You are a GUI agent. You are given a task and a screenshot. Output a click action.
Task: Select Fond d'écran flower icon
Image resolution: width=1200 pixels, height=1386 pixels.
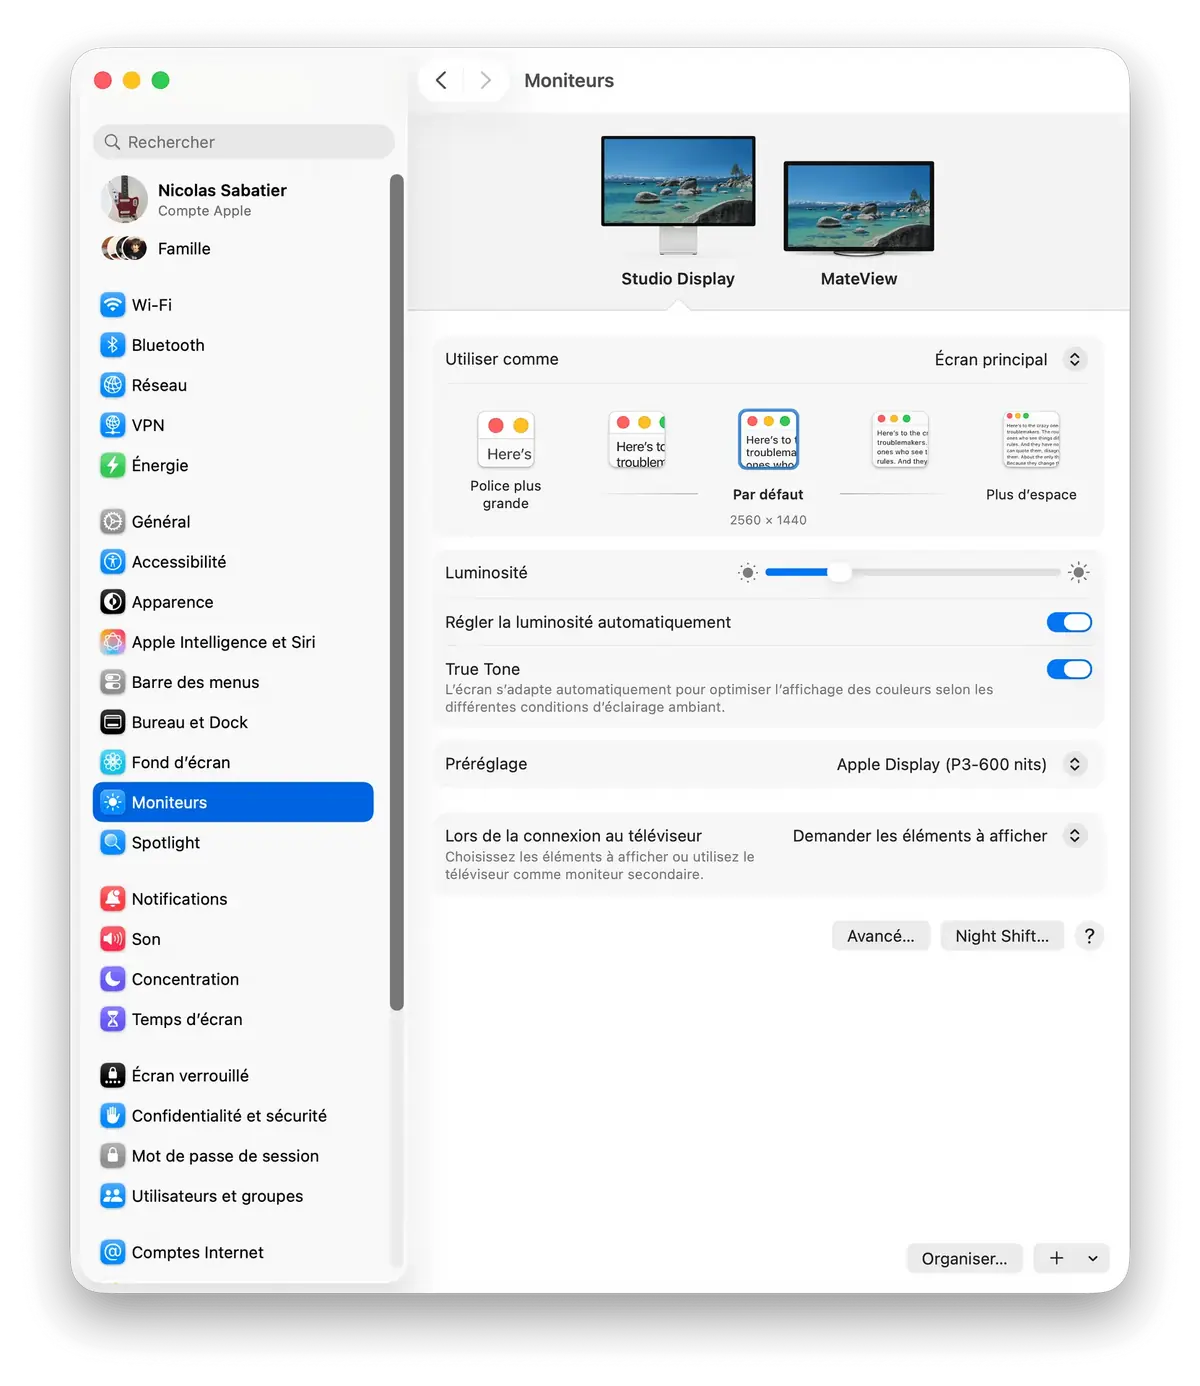(x=113, y=762)
